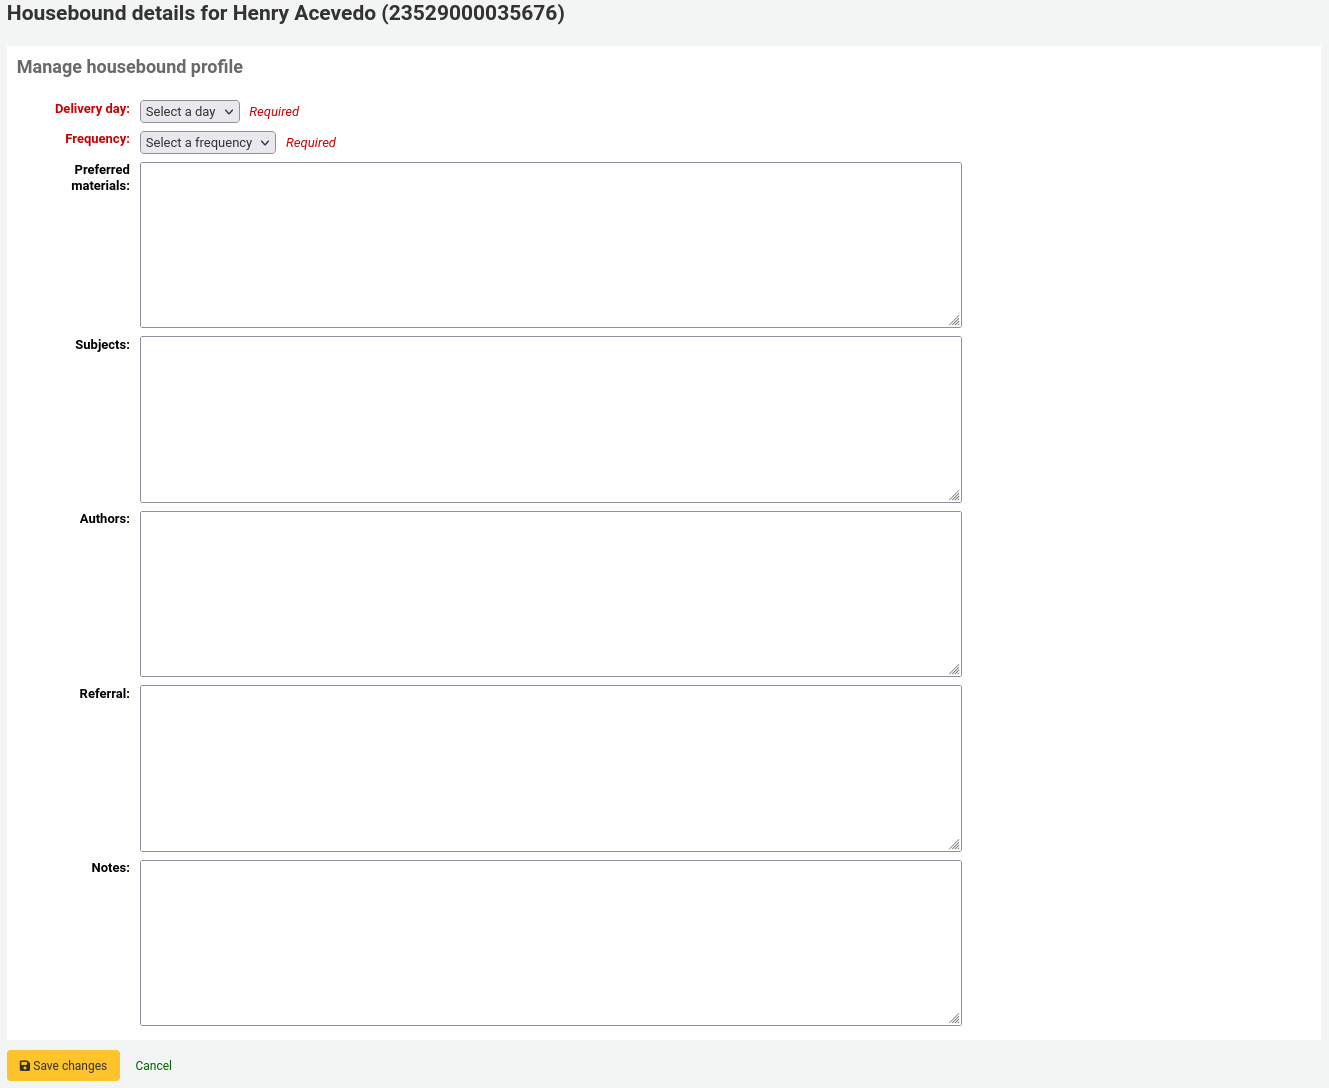Select the Referral text field

tap(550, 768)
